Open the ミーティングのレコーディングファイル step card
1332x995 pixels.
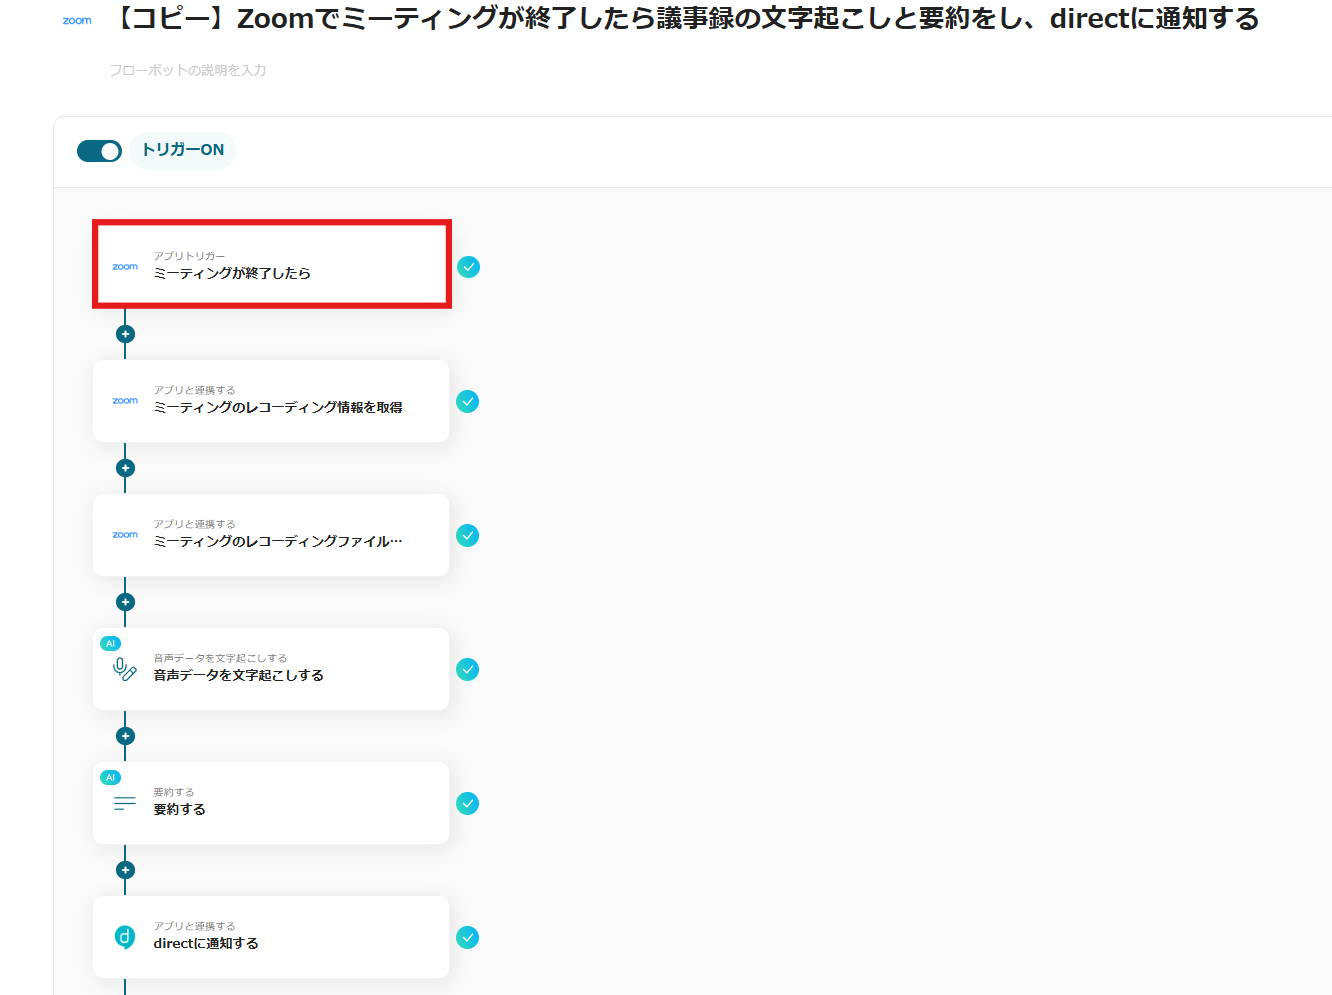pos(271,535)
